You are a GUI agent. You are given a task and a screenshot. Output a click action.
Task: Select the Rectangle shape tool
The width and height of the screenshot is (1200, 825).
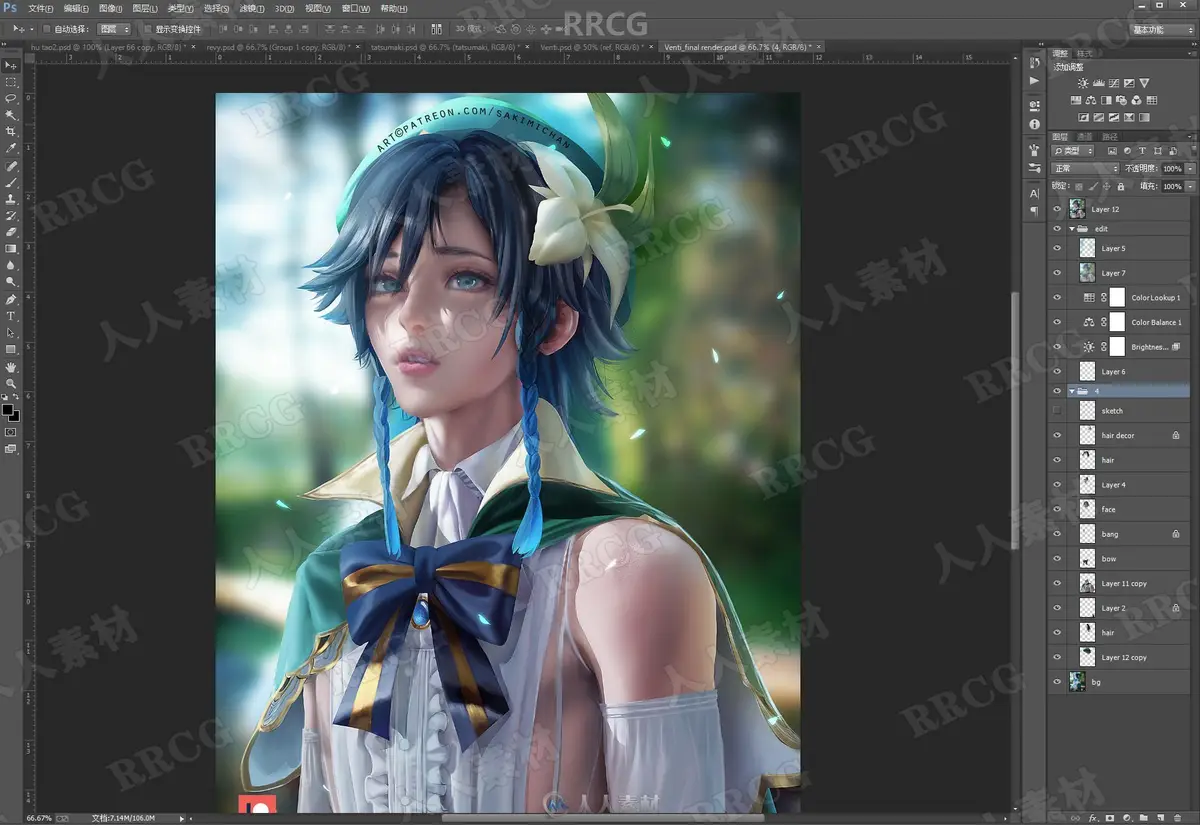(x=12, y=350)
